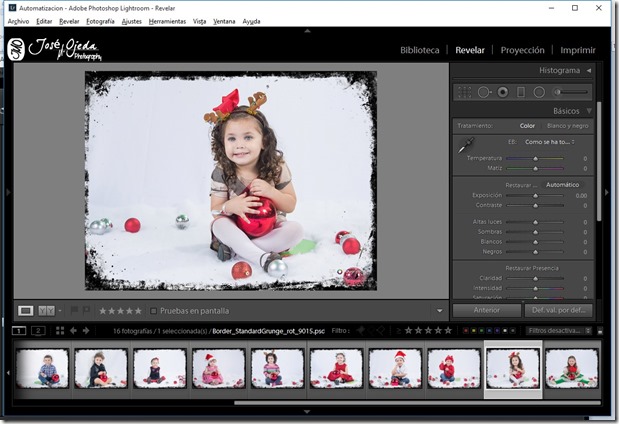
Task: Select the first filmstrip thumbnail, boy in plaid
Action: (42, 369)
